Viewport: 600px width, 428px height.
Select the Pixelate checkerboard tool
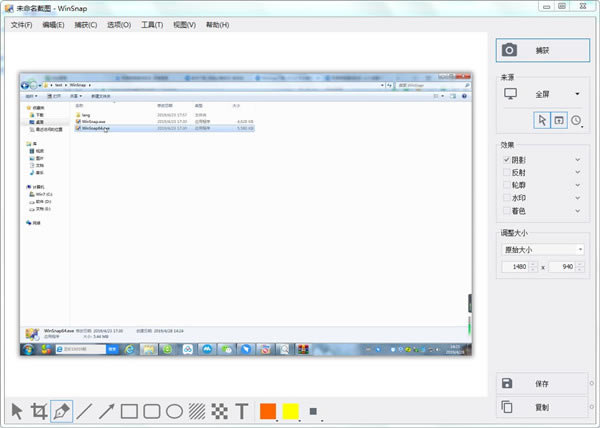[x=220, y=412]
